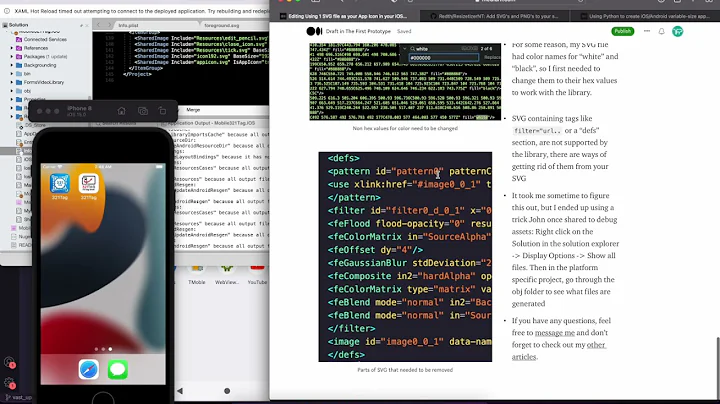Expand the References folder

click(12, 48)
